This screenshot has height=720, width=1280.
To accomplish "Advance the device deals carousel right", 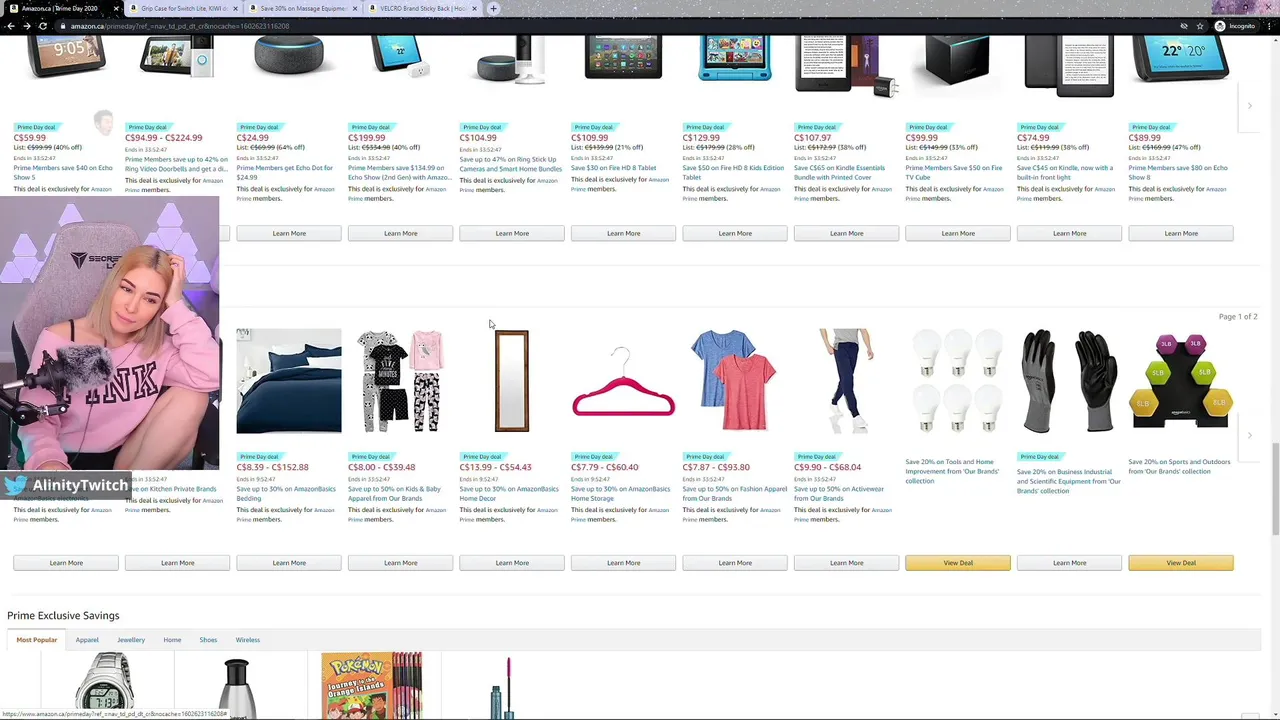I will pos(1249,106).
